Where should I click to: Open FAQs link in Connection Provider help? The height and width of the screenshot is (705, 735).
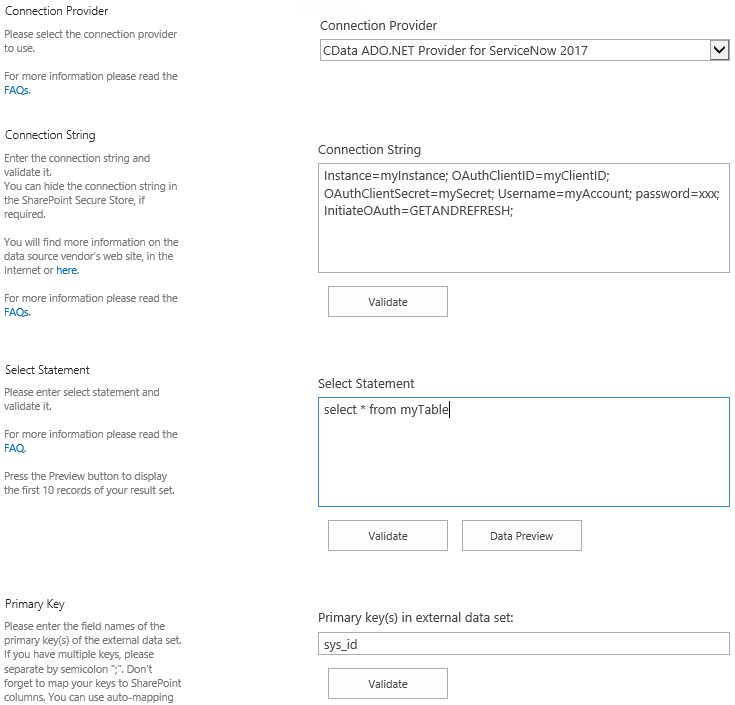[x=17, y=90]
